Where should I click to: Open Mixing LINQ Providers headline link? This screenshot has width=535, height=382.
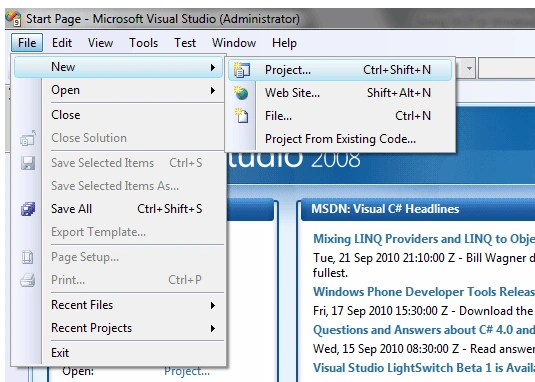click(424, 239)
